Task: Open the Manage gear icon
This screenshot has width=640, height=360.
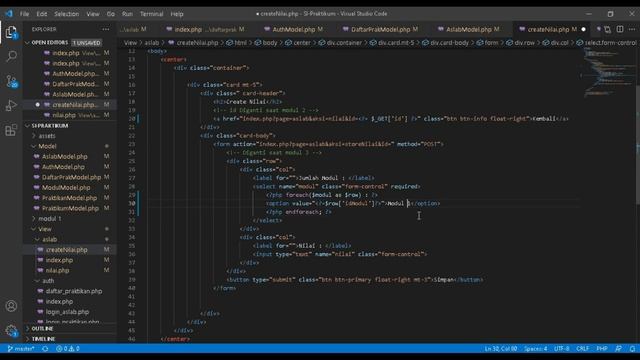Action: click(x=11, y=331)
